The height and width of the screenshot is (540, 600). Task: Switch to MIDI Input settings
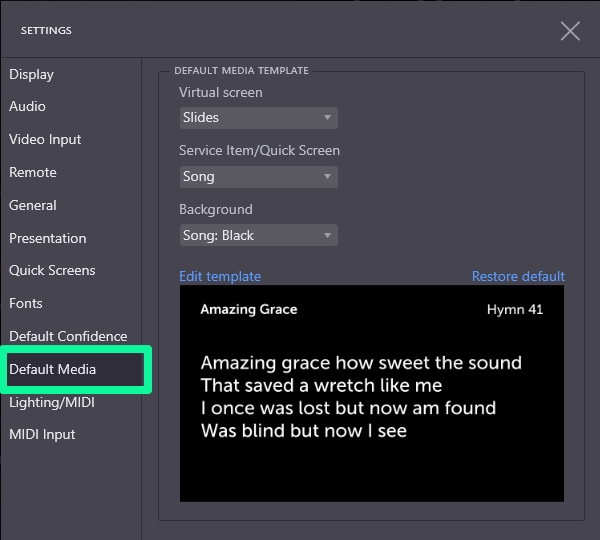(42, 434)
